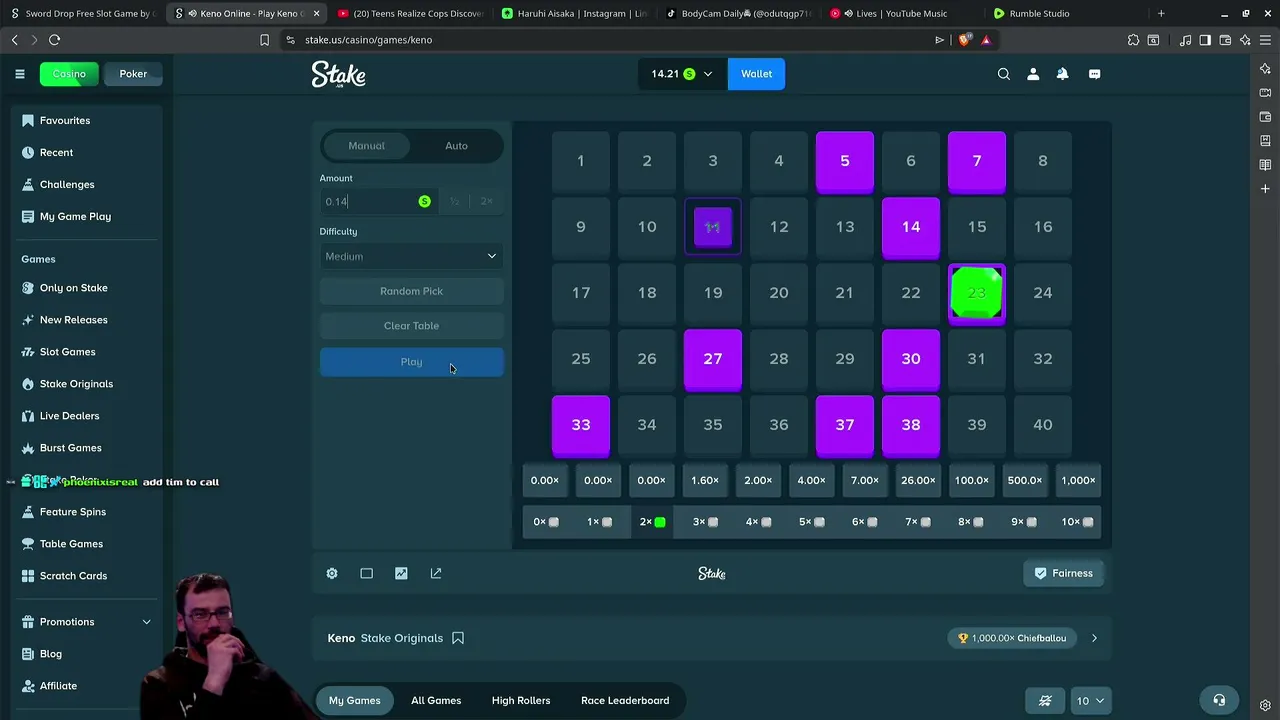Viewport: 1280px width, 720px height.
Task: Open Live Dealers in the sidebar
Action: 69,416
